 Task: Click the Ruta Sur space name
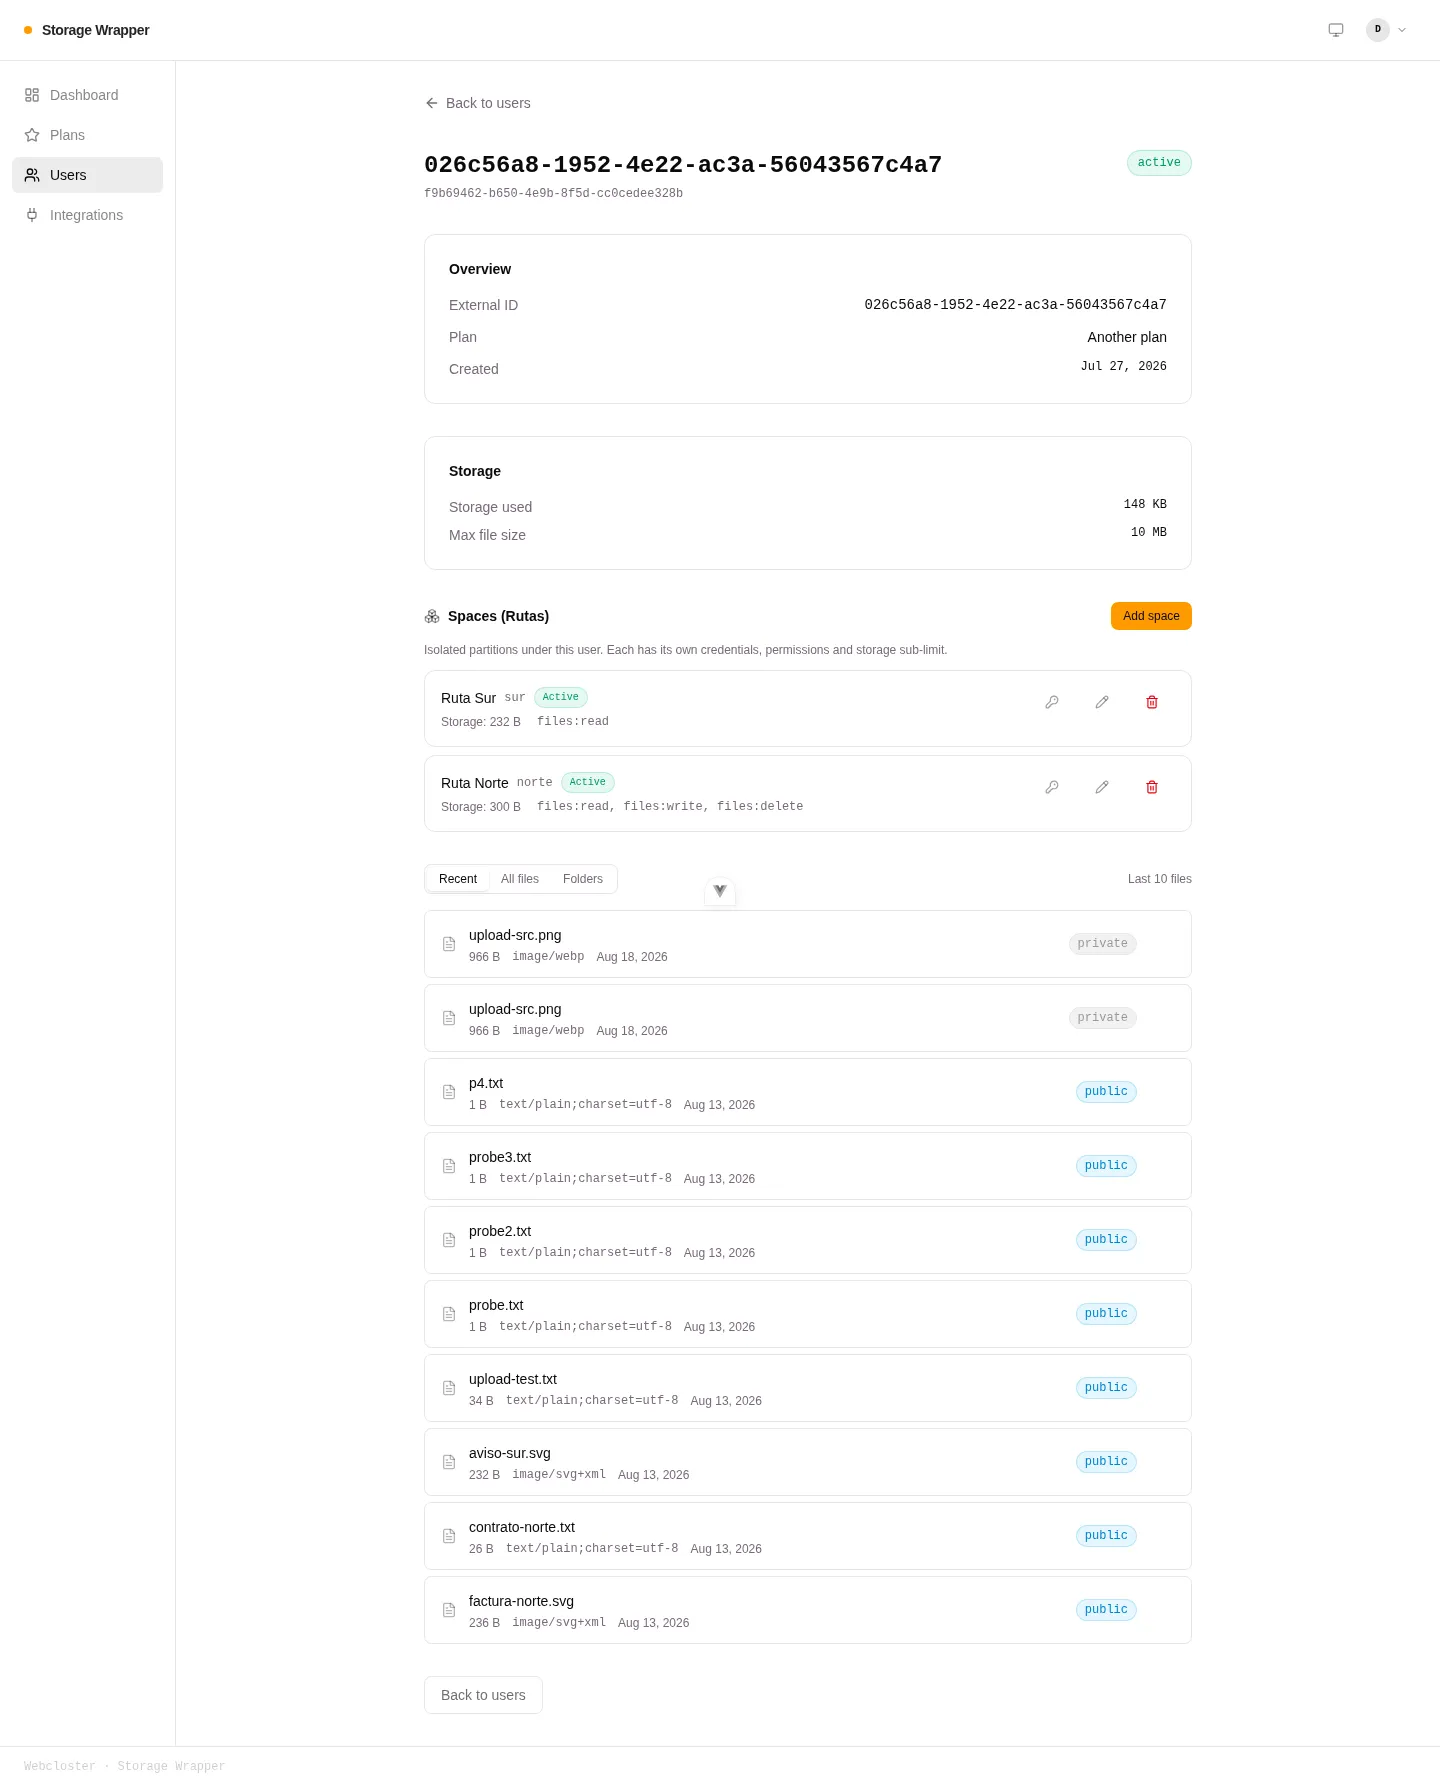468,698
